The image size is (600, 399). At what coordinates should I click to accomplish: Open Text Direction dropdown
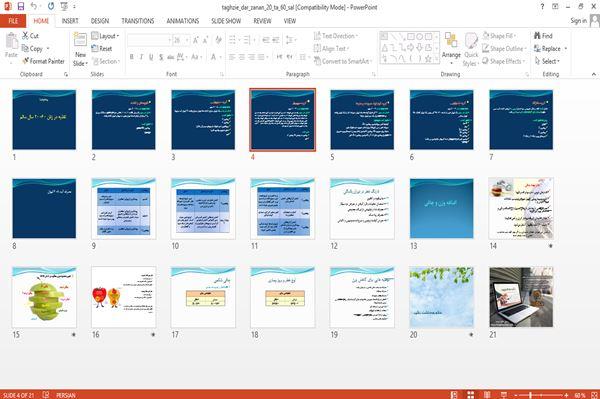[336, 36]
